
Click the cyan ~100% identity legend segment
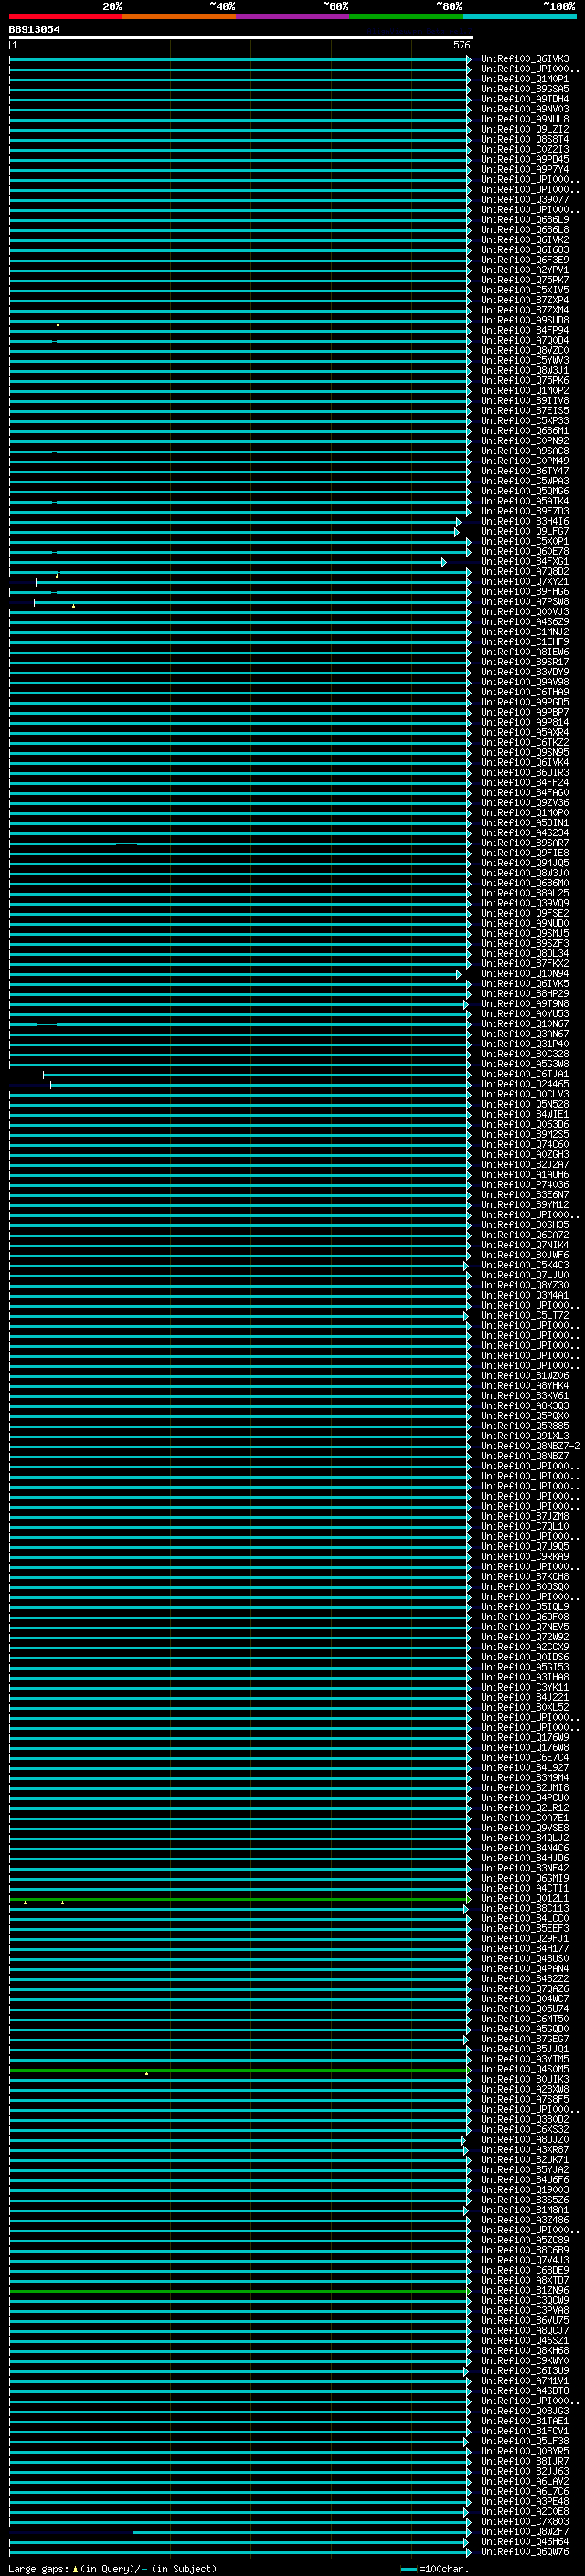tap(519, 16)
